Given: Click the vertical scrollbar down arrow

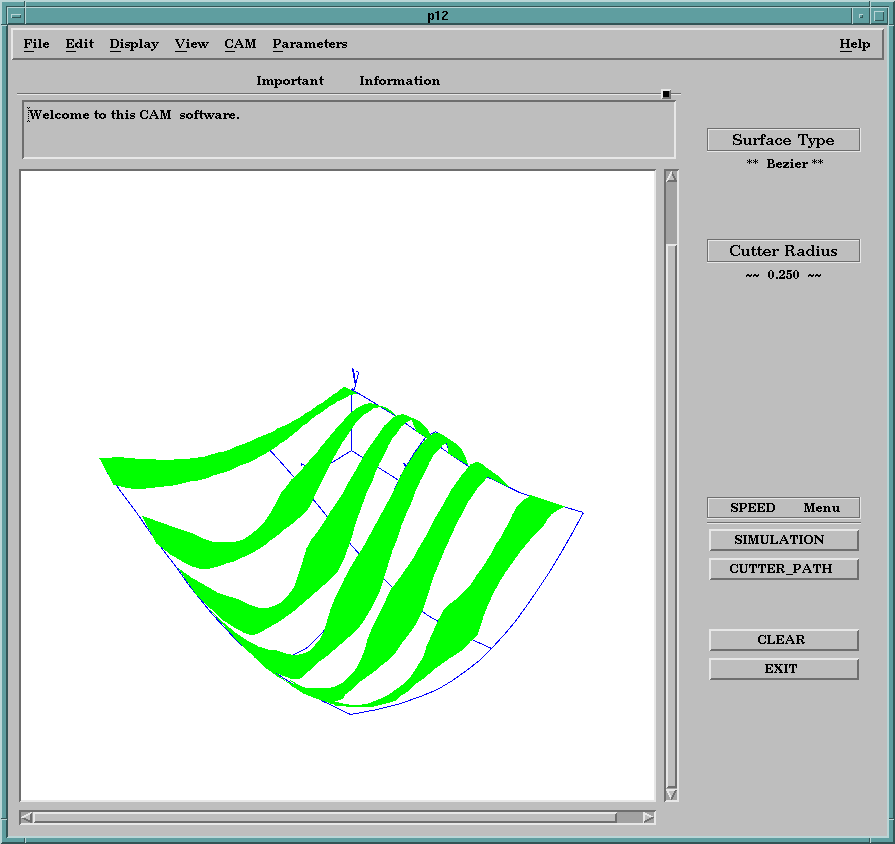Looking at the screenshot, I should [671, 794].
